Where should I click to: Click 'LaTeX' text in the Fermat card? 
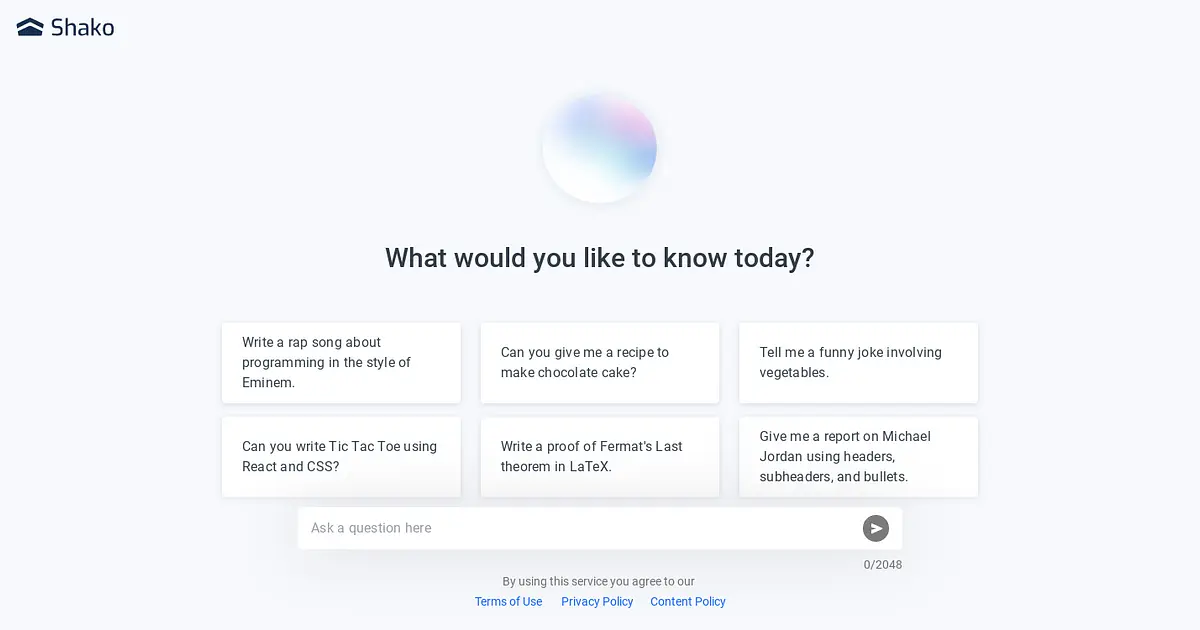coord(590,467)
